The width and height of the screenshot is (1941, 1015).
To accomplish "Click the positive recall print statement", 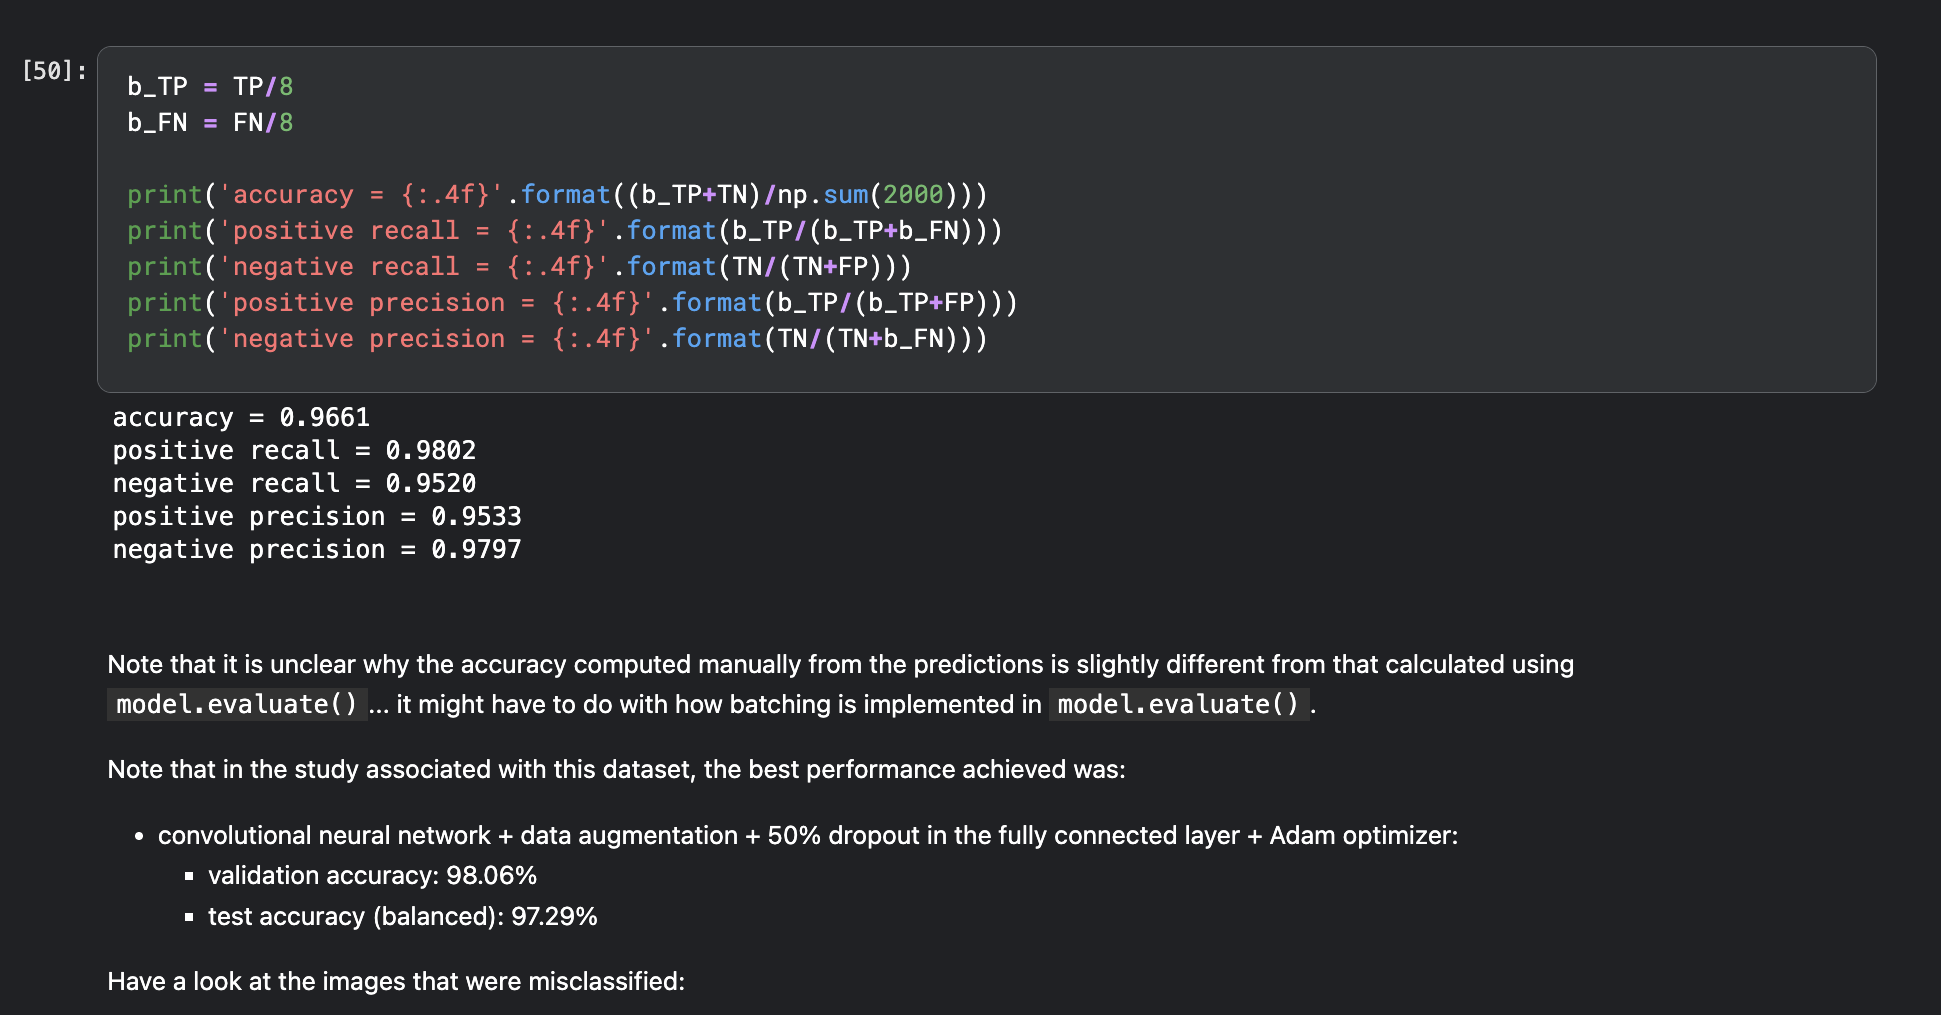I will coord(564,231).
